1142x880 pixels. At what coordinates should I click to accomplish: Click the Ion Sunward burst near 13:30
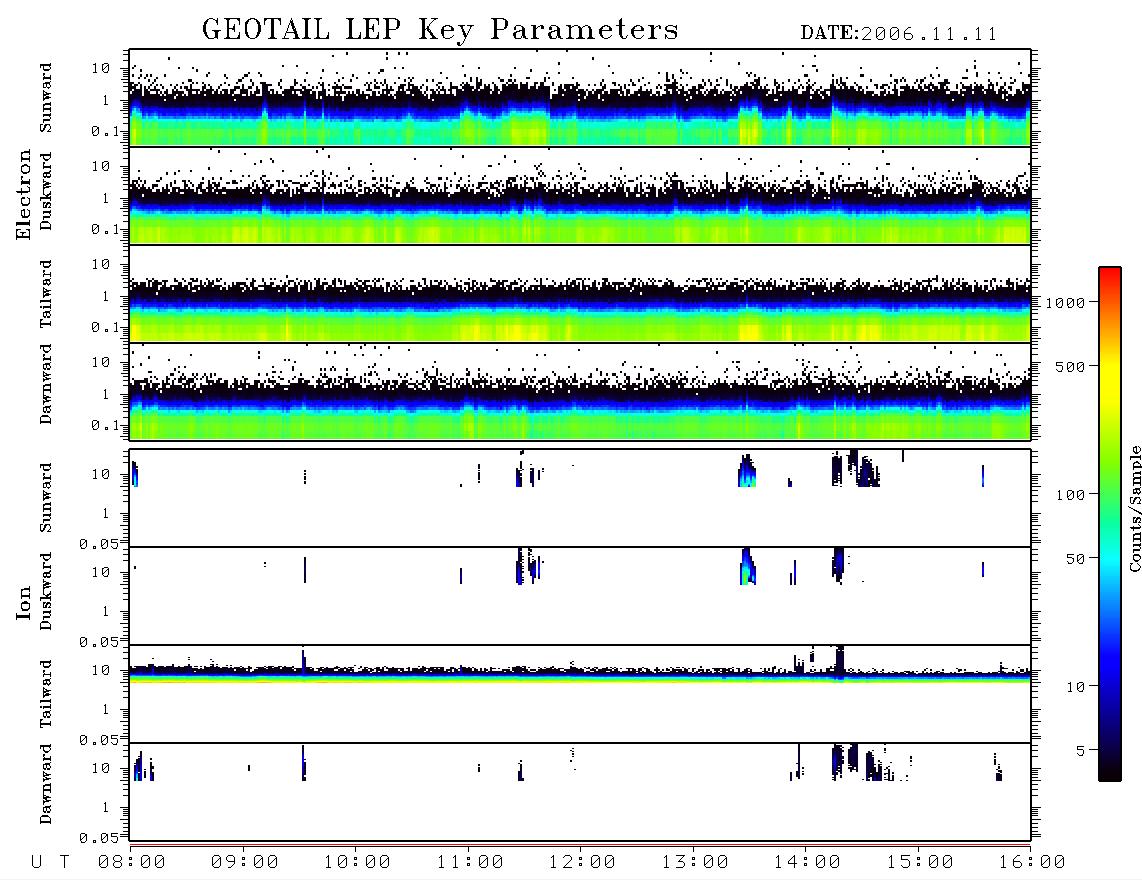[x=747, y=471]
